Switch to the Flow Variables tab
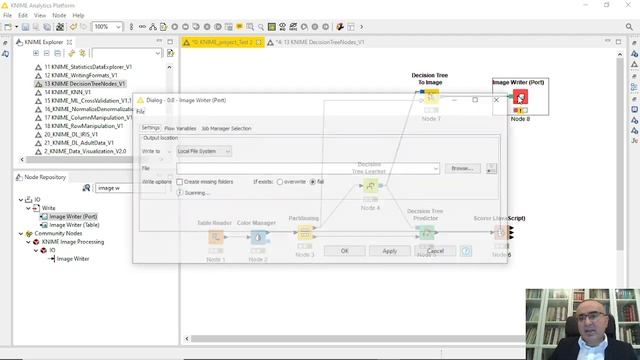This screenshot has height=360, width=640. [180, 129]
